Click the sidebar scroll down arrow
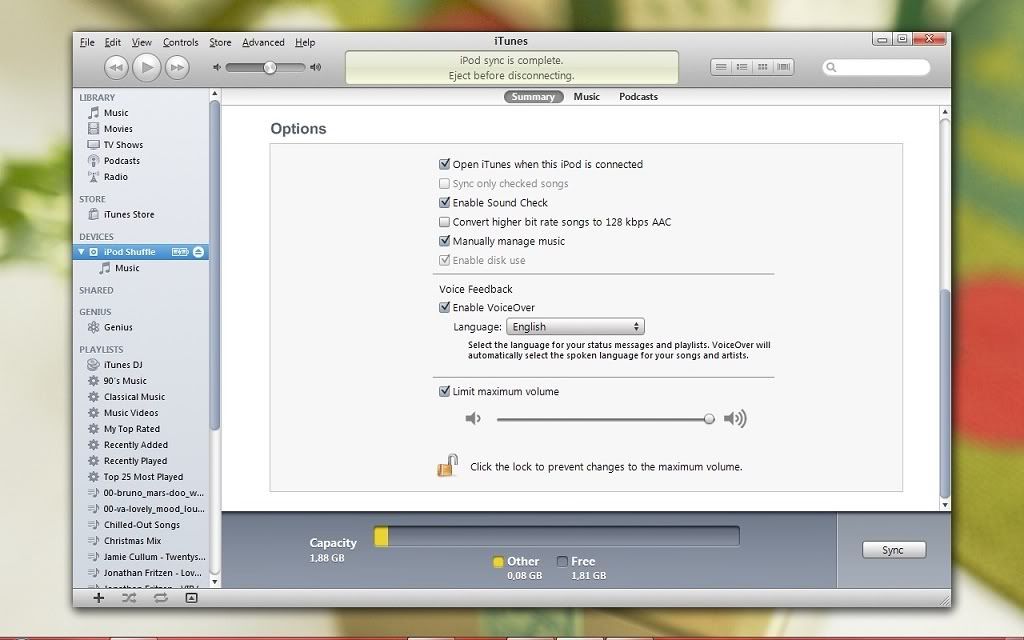The width and height of the screenshot is (1024, 640). (214, 581)
